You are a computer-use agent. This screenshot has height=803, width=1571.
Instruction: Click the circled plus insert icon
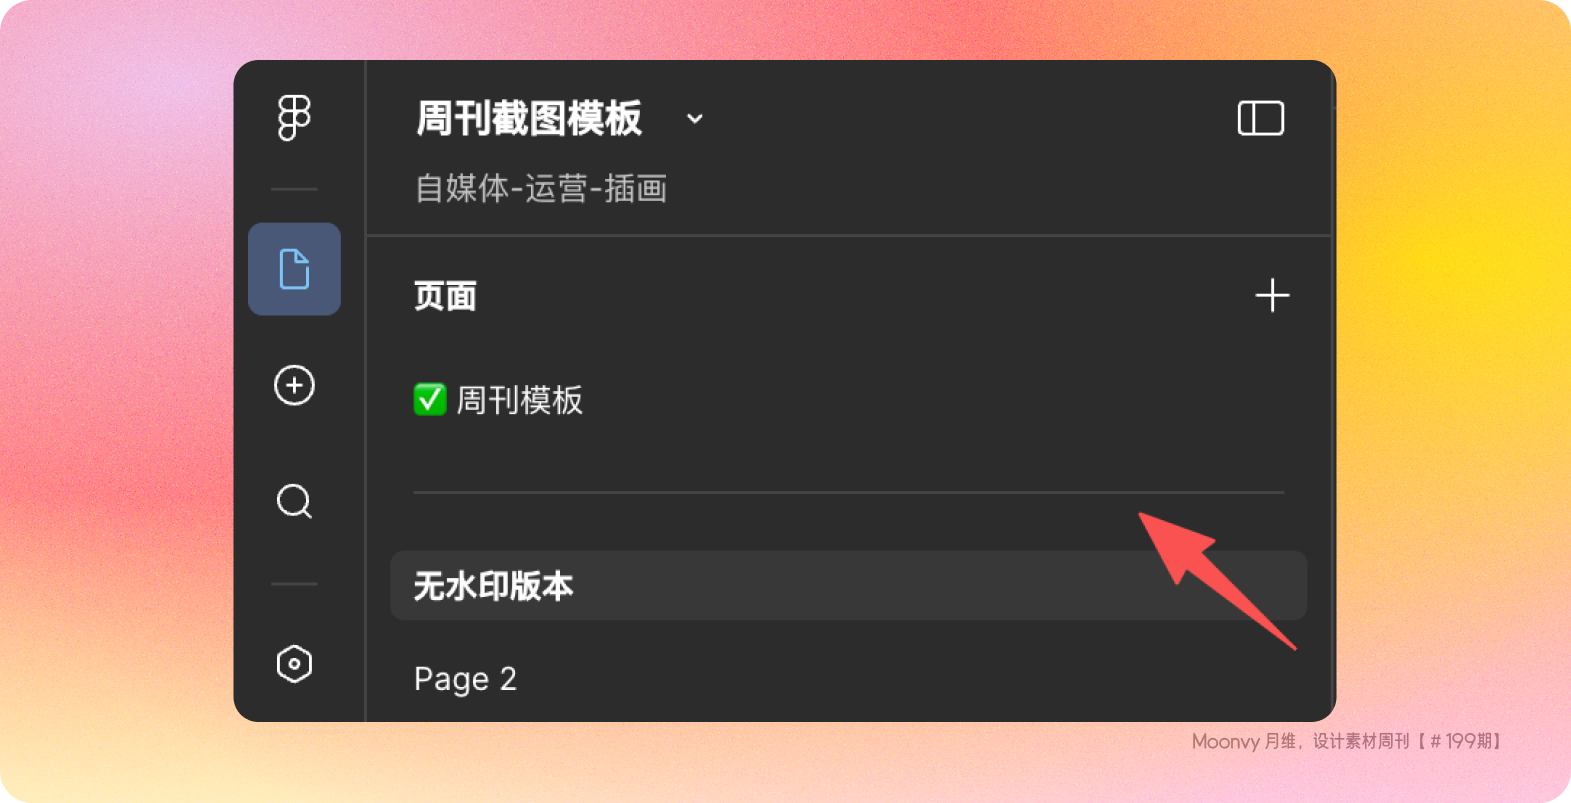294,385
